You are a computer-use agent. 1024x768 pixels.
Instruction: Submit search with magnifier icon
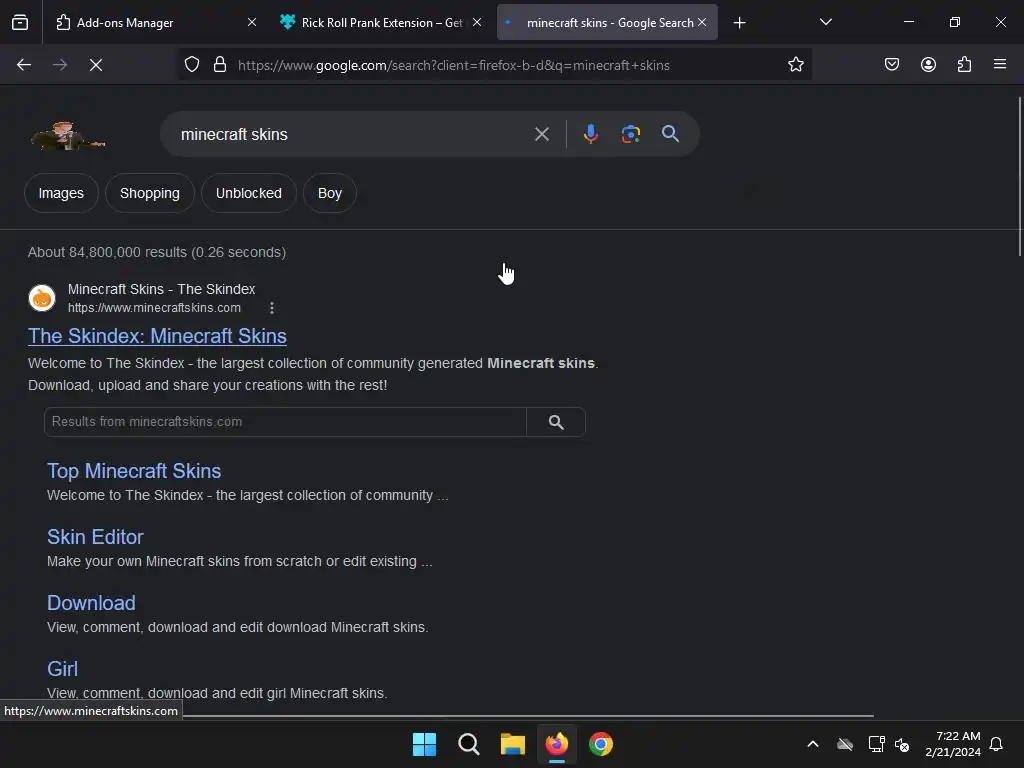click(670, 134)
